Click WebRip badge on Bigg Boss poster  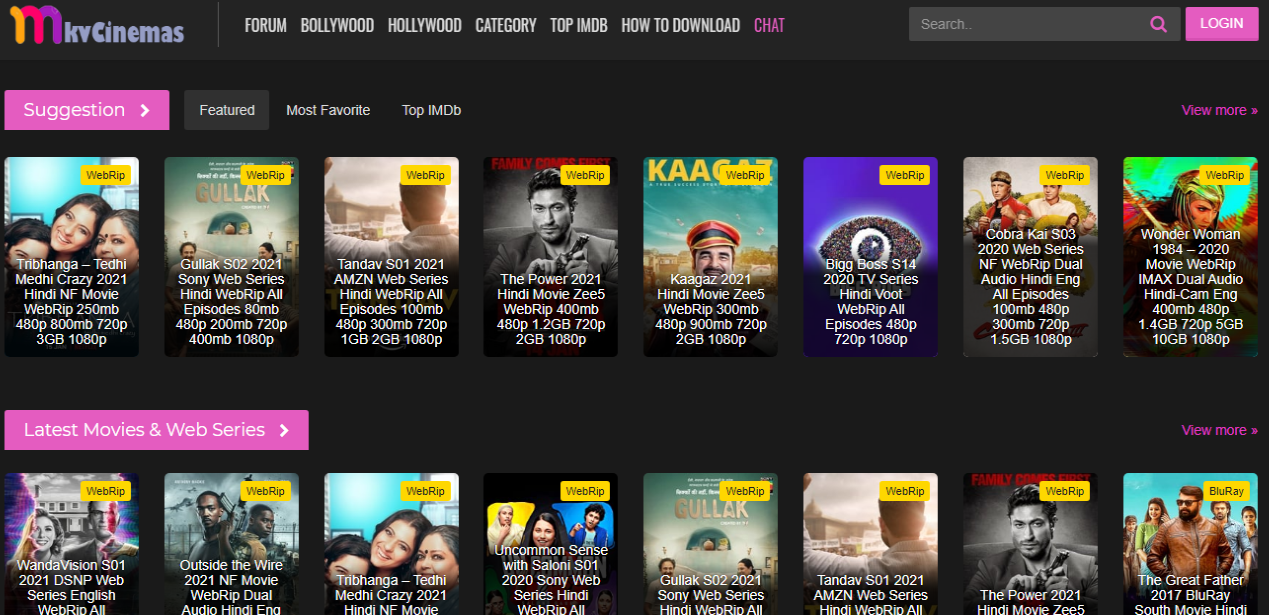(x=905, y=175)
